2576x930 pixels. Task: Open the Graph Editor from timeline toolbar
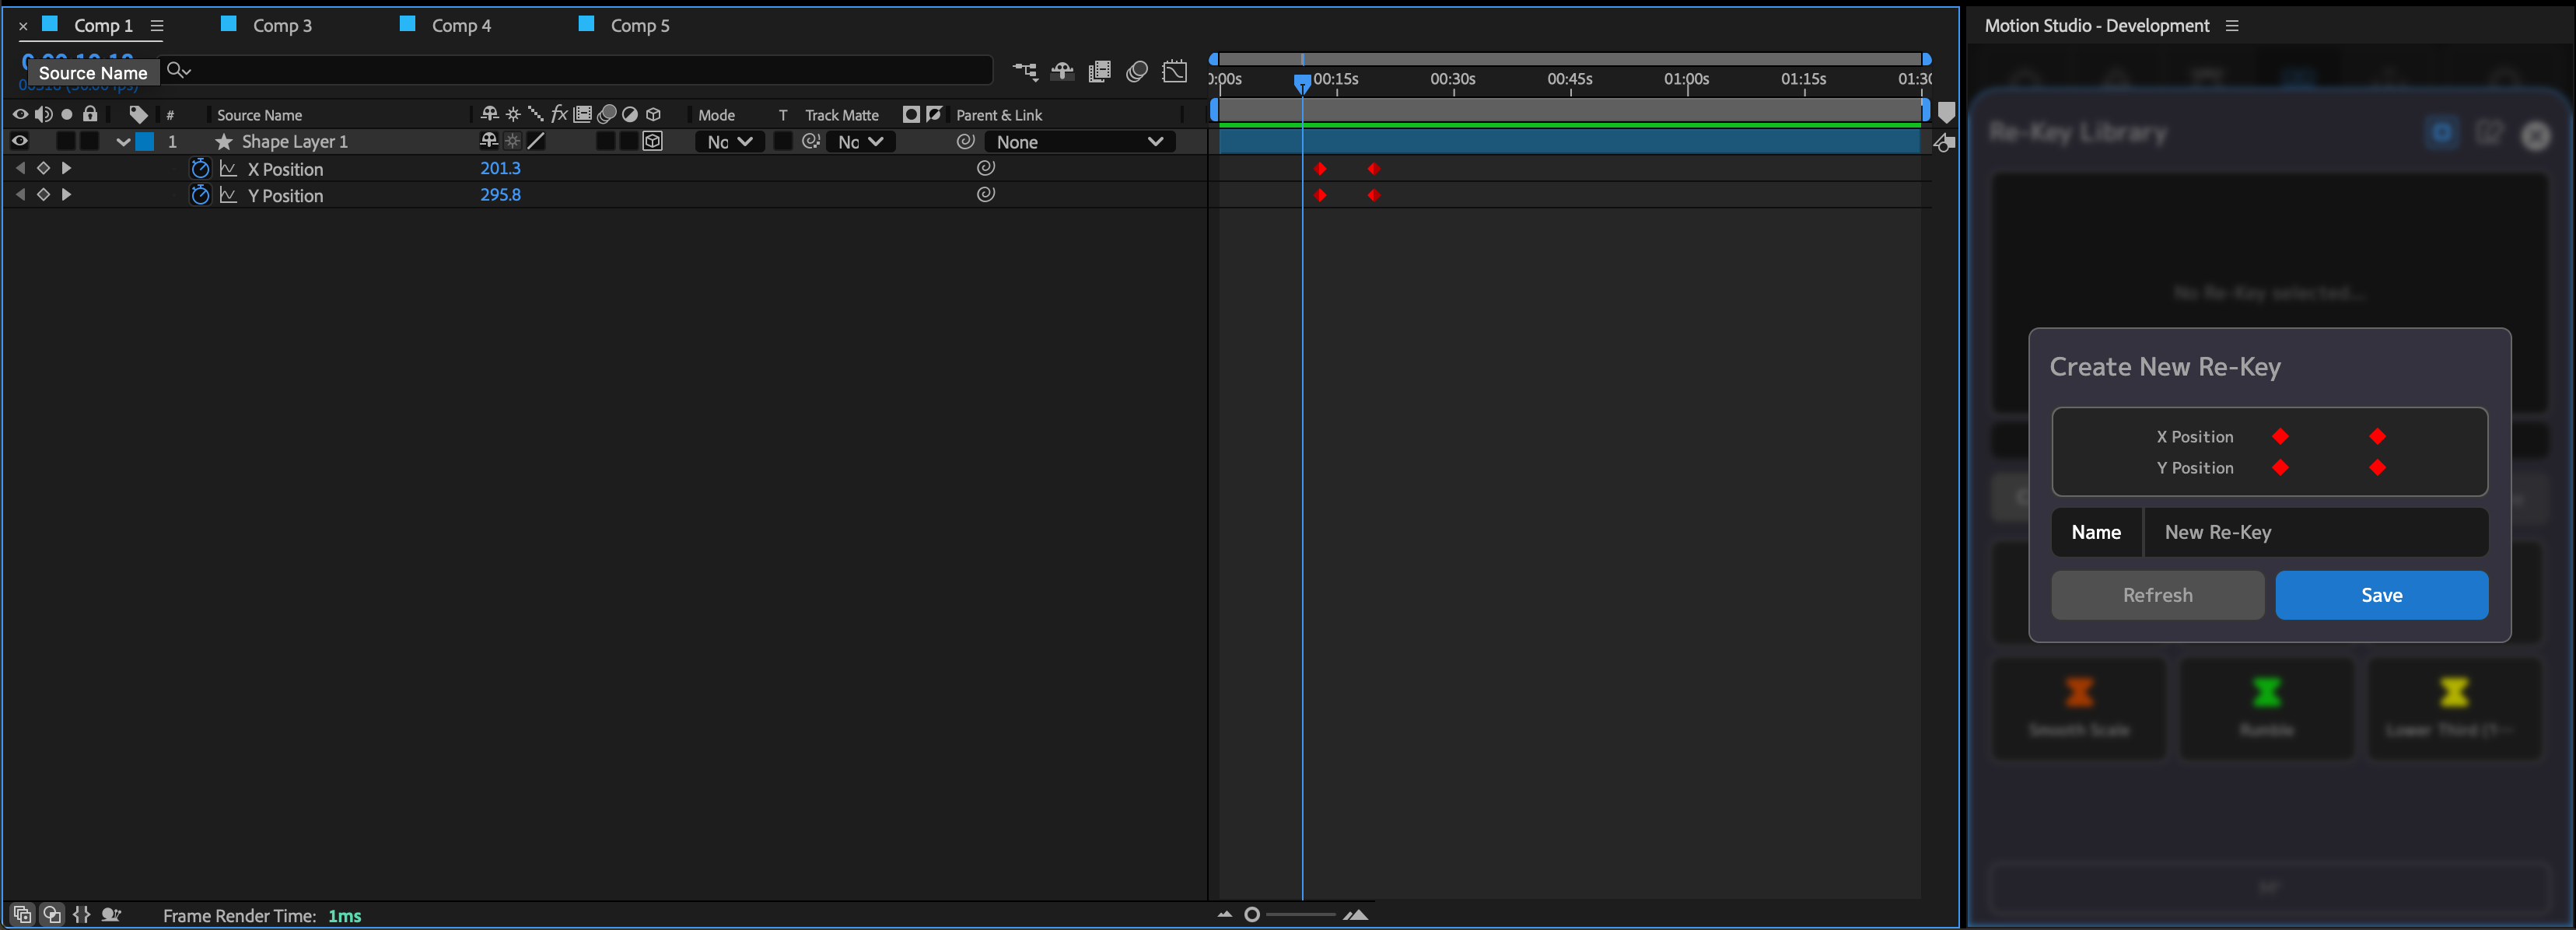[x=1175, y=71]
